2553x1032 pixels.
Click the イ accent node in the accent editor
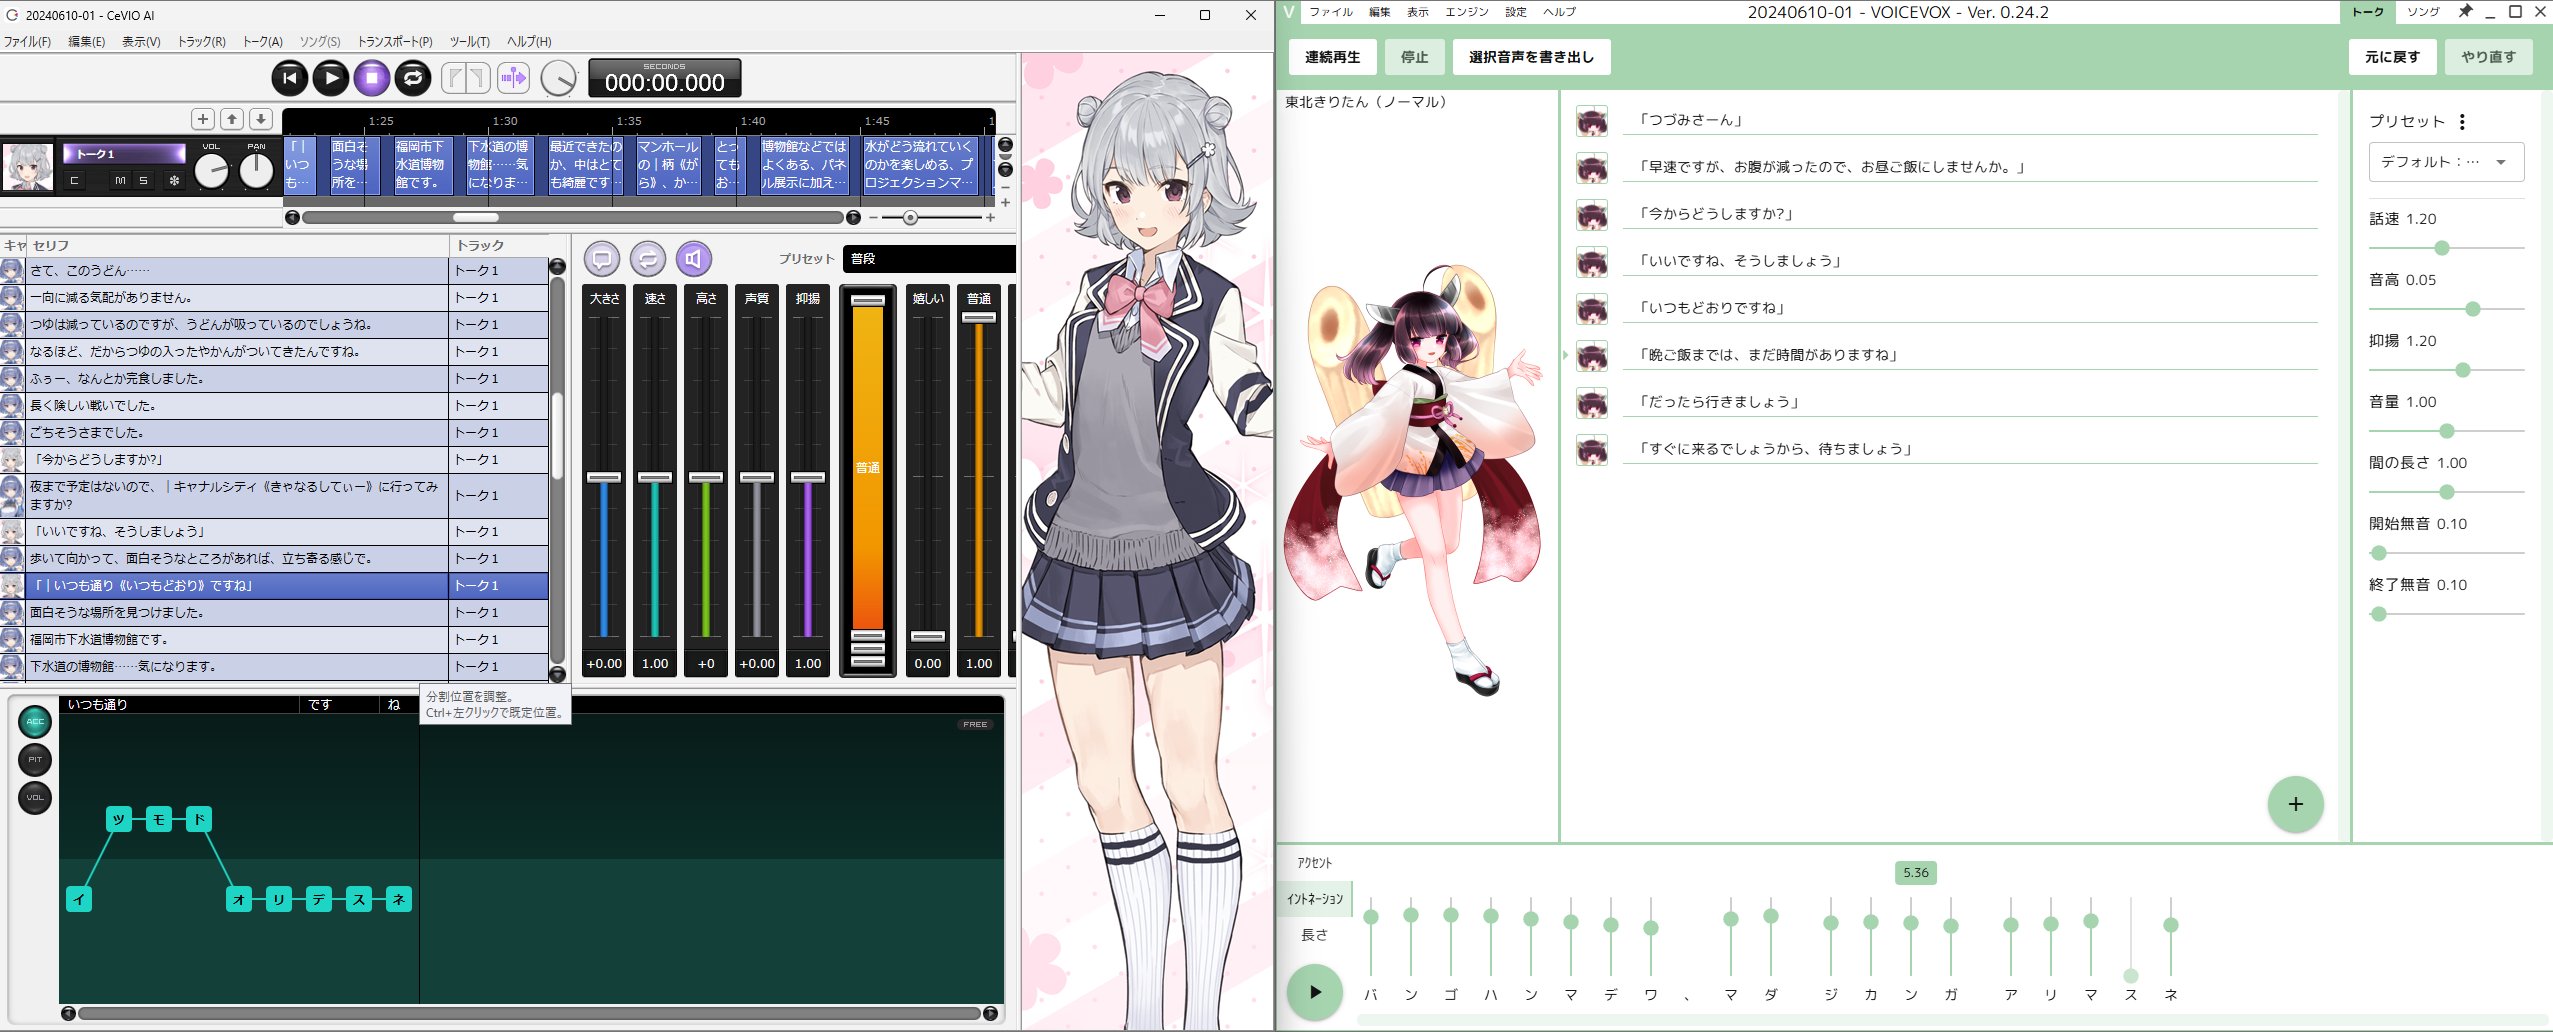79,899
